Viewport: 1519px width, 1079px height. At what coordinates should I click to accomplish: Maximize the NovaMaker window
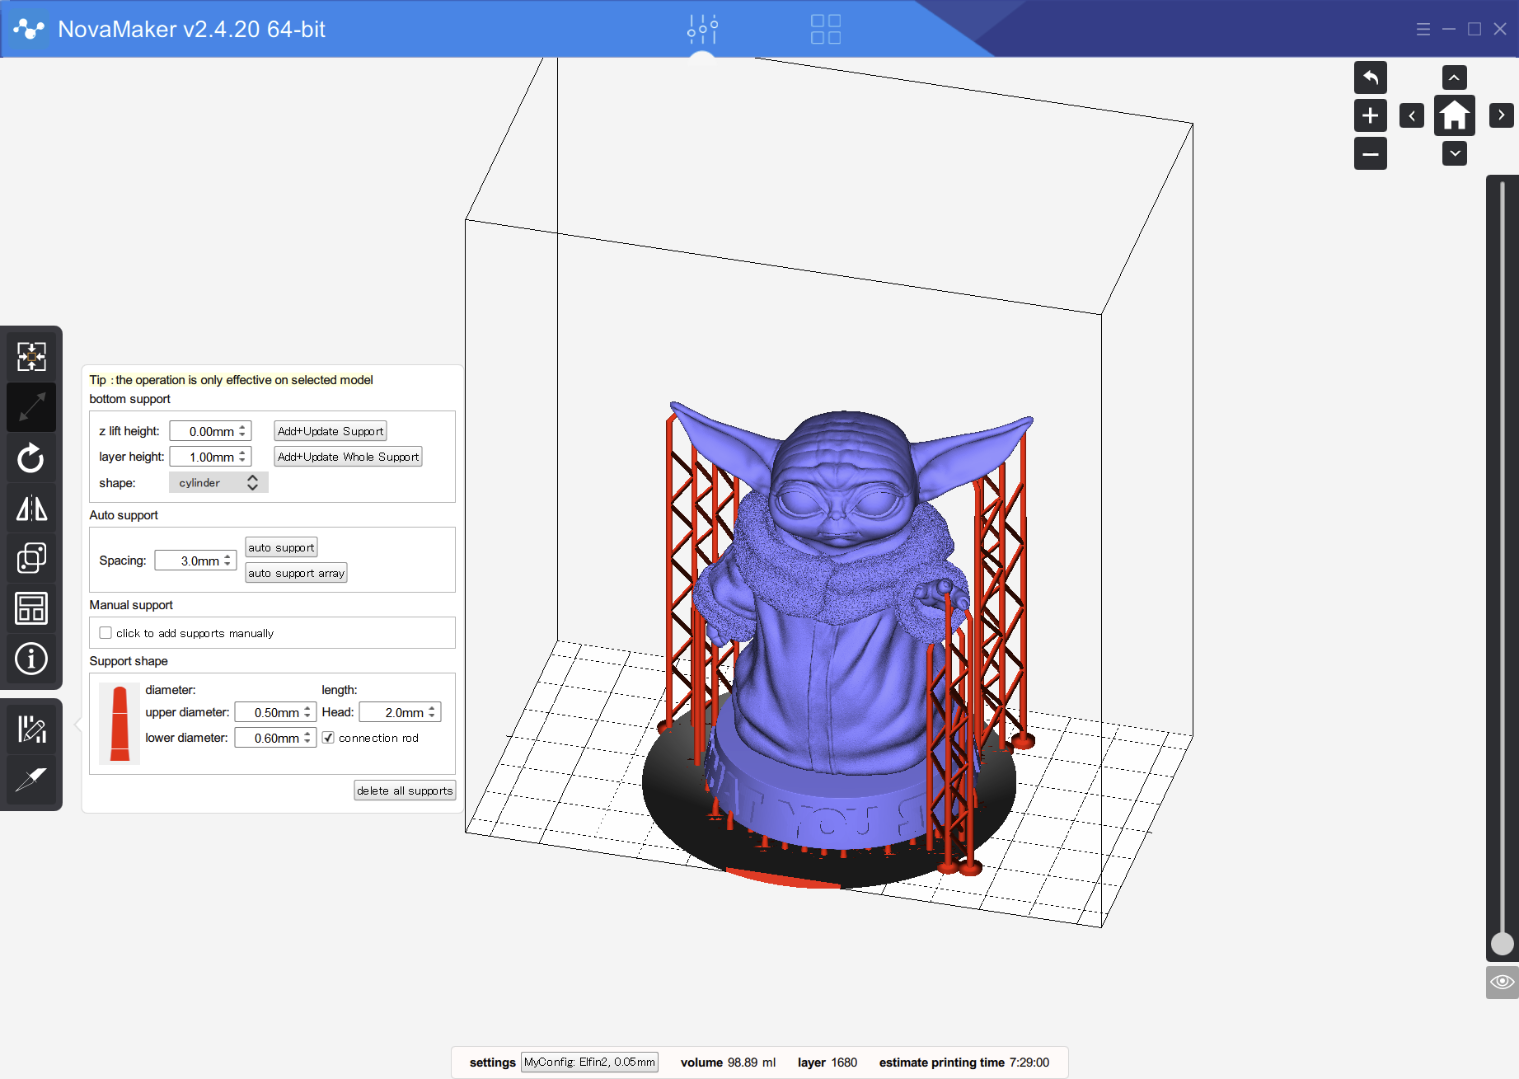coord(1474,29)
